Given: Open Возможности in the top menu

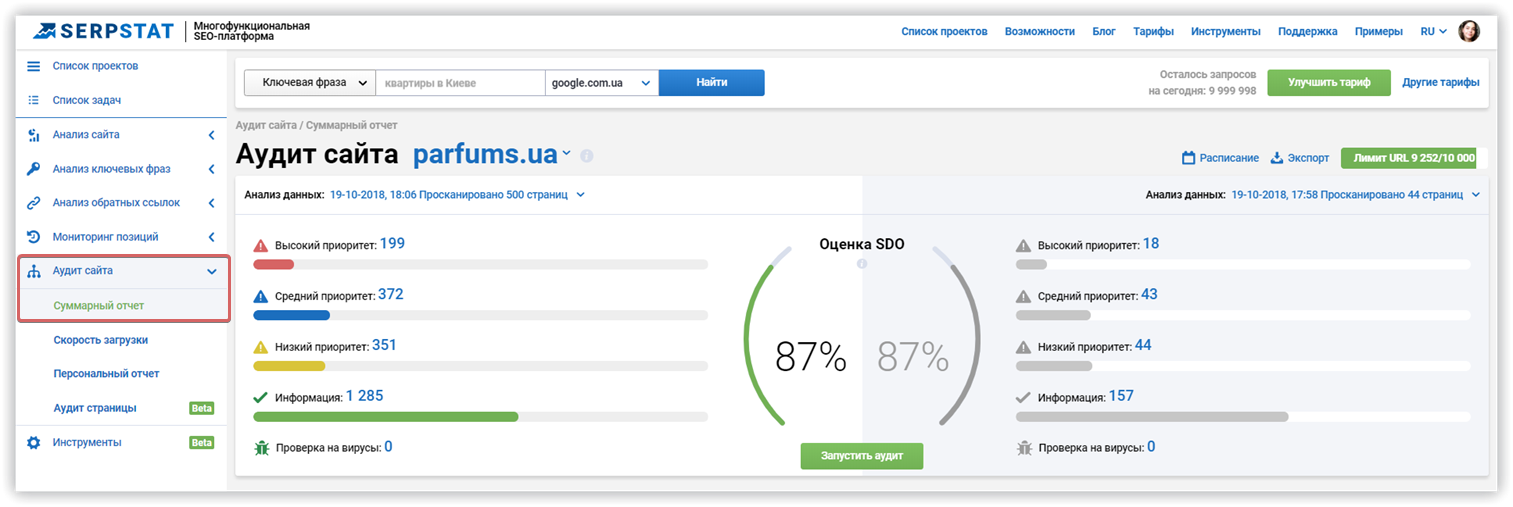Looking at the screenshot, I should (x=1040, y=31).
